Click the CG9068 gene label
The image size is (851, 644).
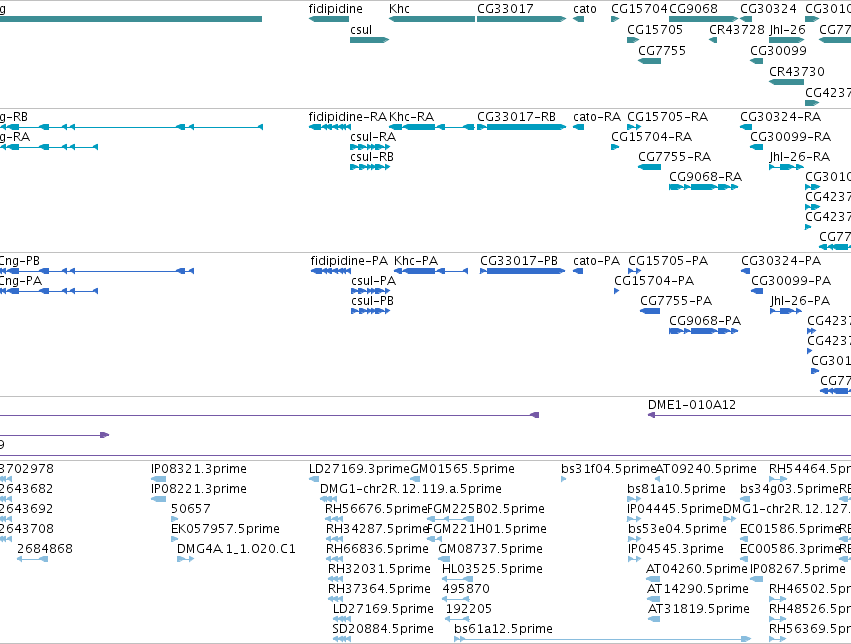click(693, 9)
